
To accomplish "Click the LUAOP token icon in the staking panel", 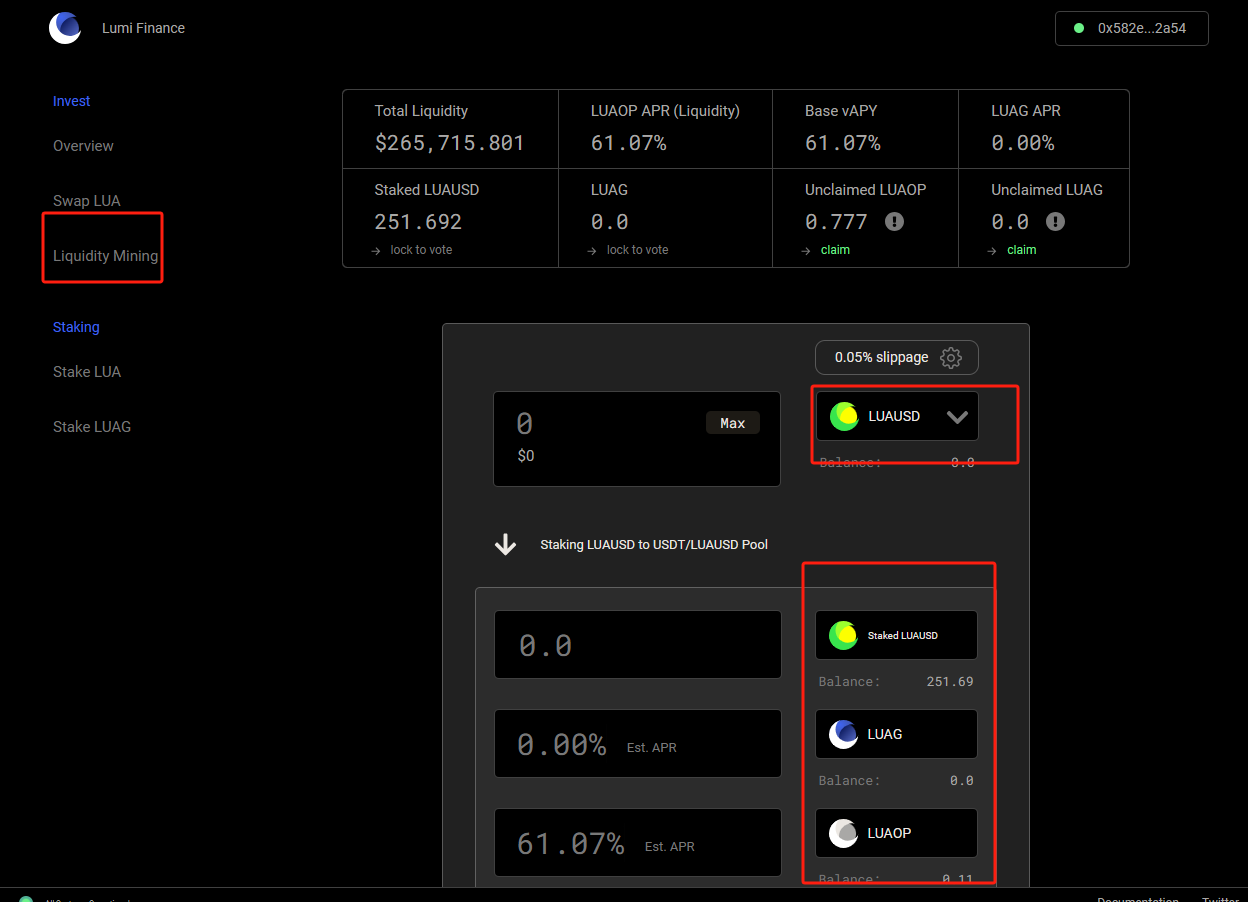I will [x=843, y=833].
